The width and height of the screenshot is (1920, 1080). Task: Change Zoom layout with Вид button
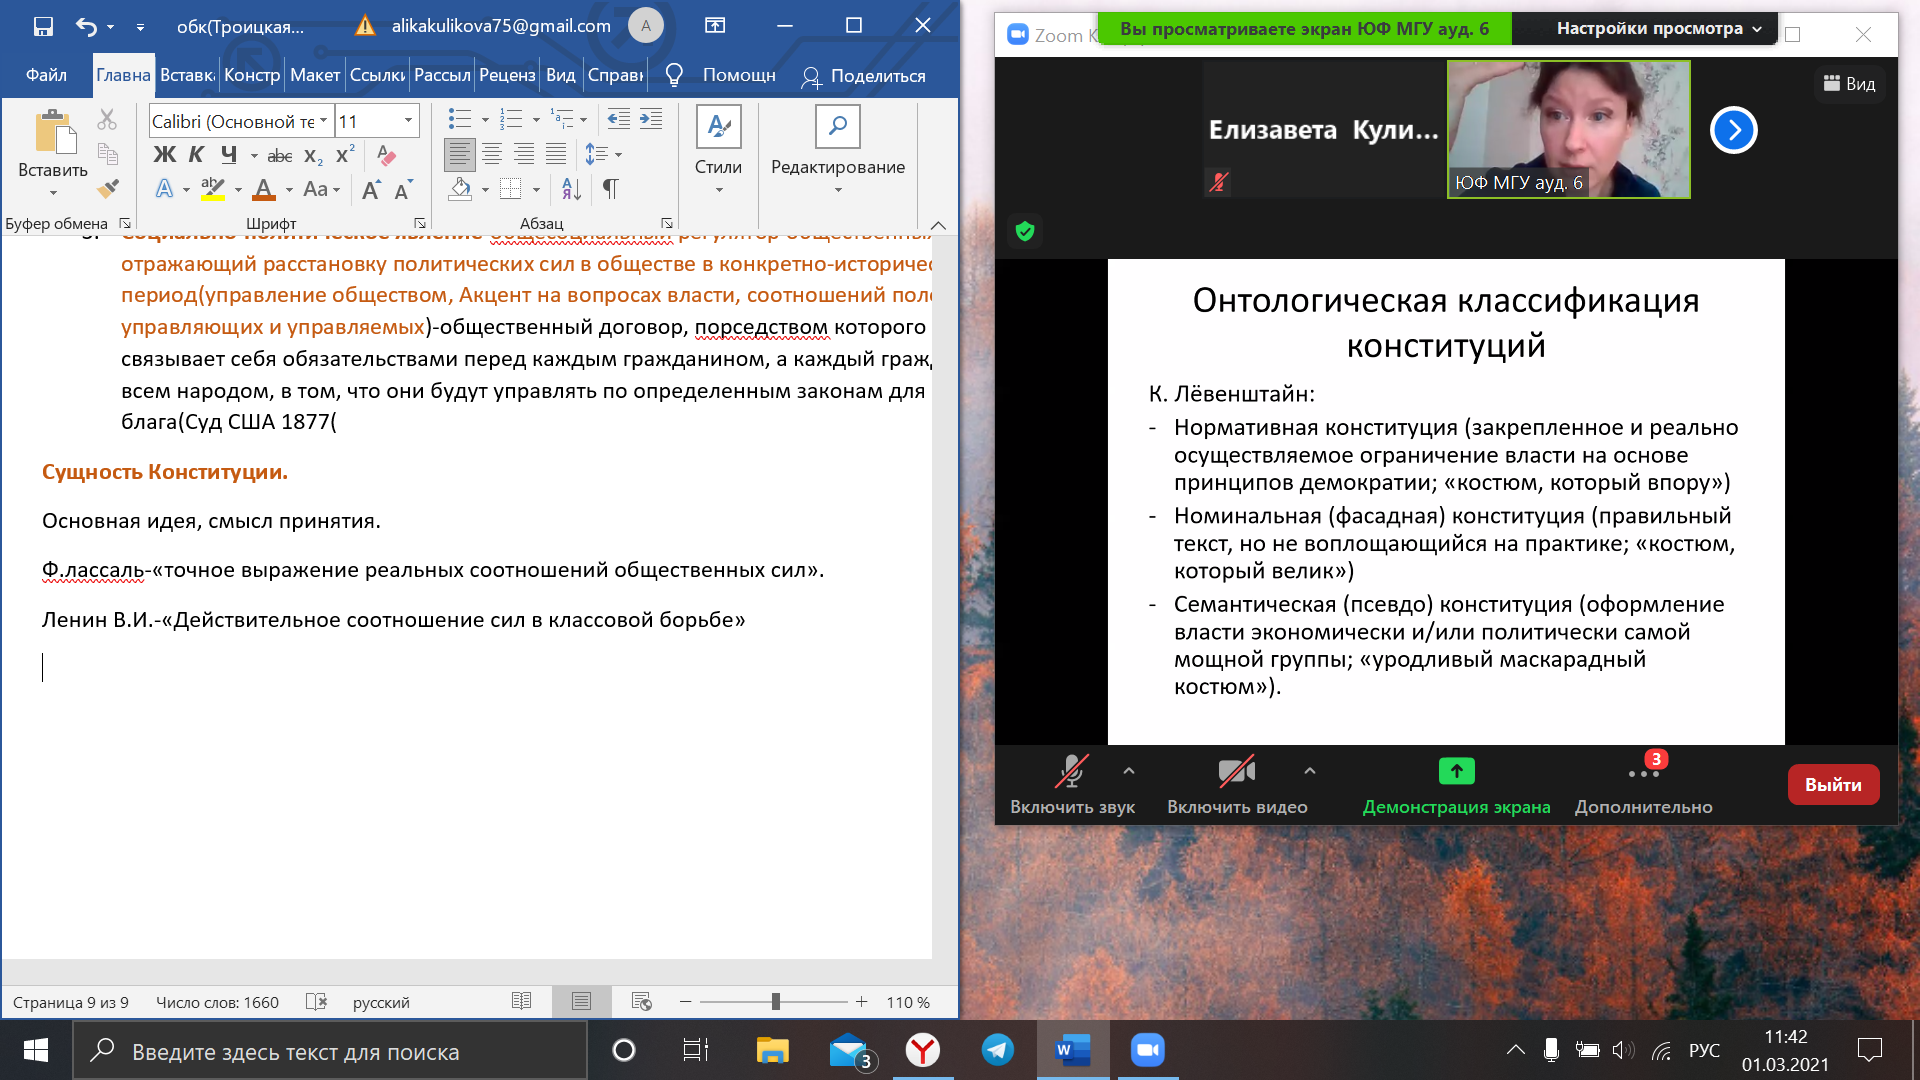pyautogui.click(x=1849, y=84)
